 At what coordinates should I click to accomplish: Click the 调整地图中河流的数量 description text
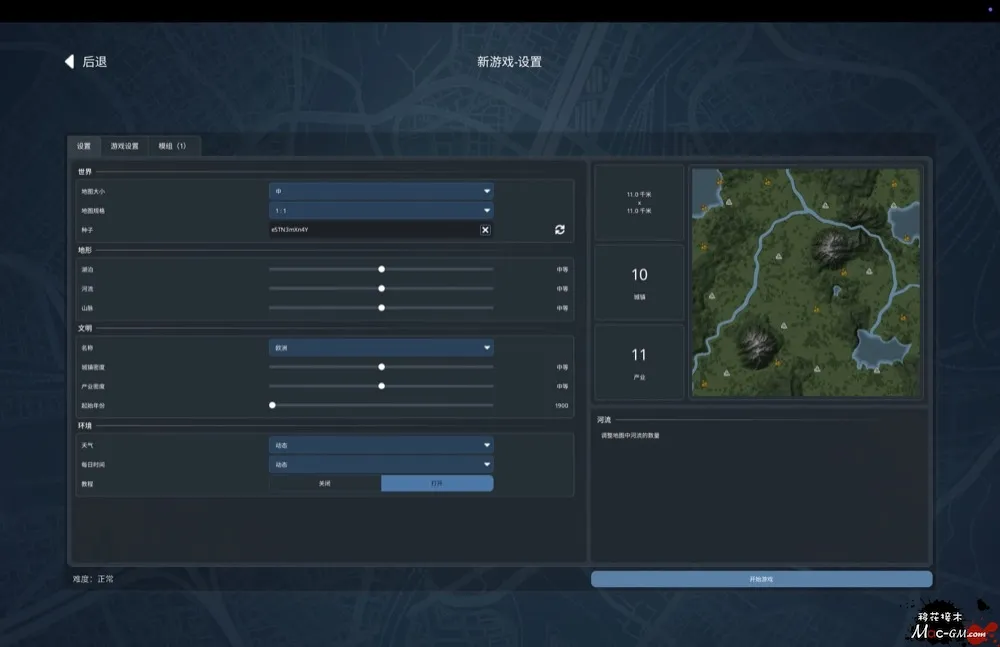tap(630, 436)
